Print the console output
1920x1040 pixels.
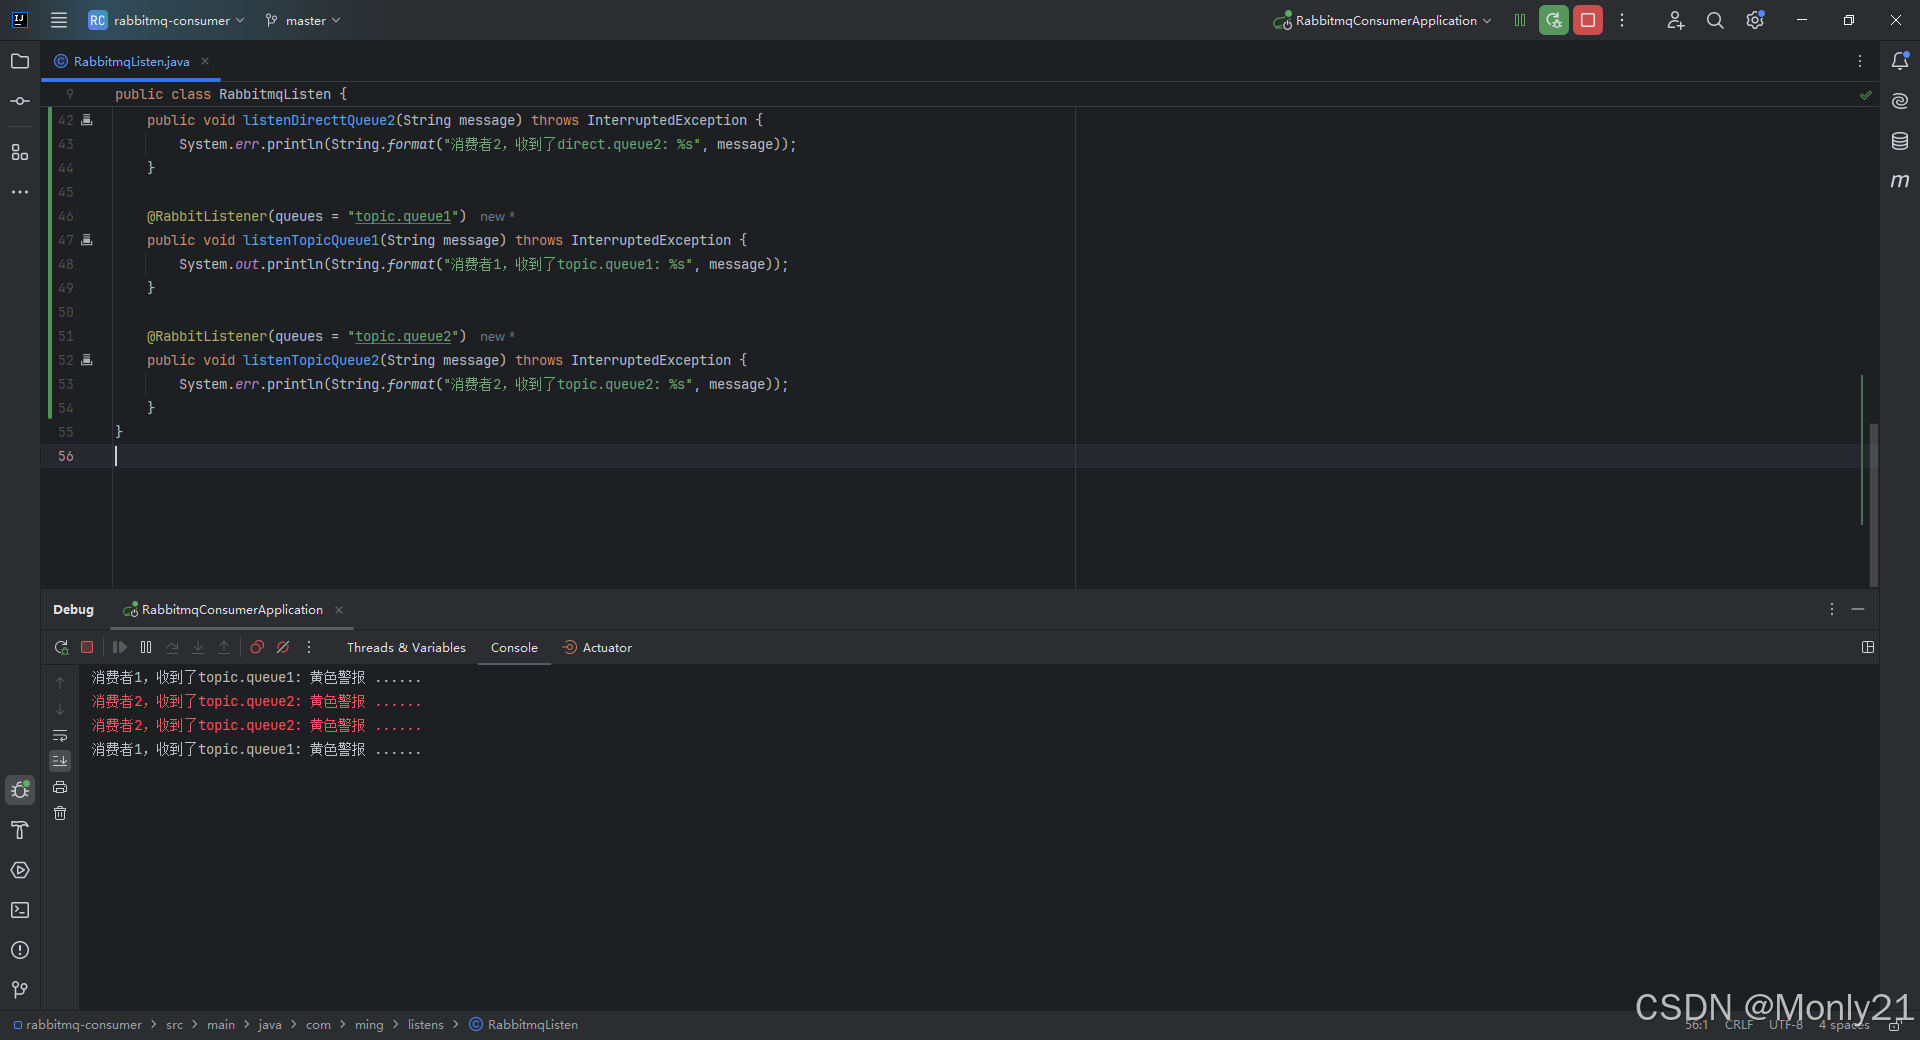(60, 787)
